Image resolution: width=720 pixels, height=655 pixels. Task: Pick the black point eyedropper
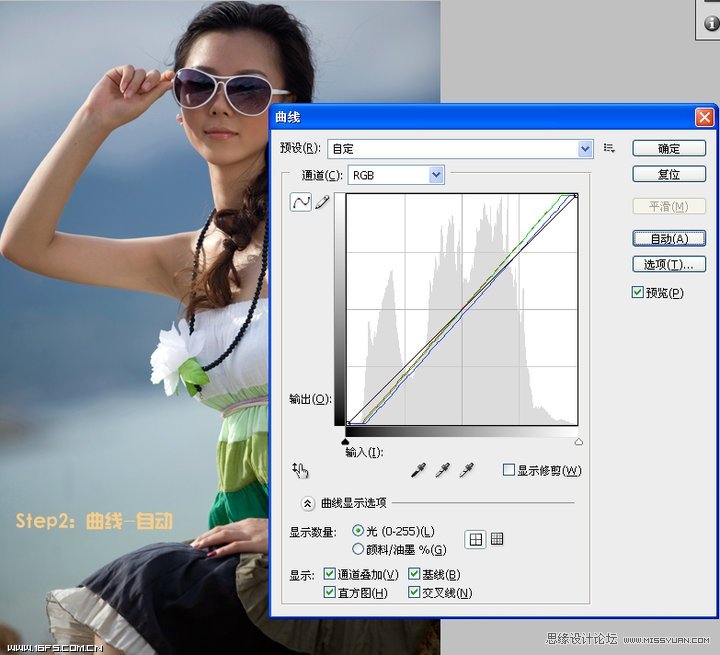[x=418, y=470]
